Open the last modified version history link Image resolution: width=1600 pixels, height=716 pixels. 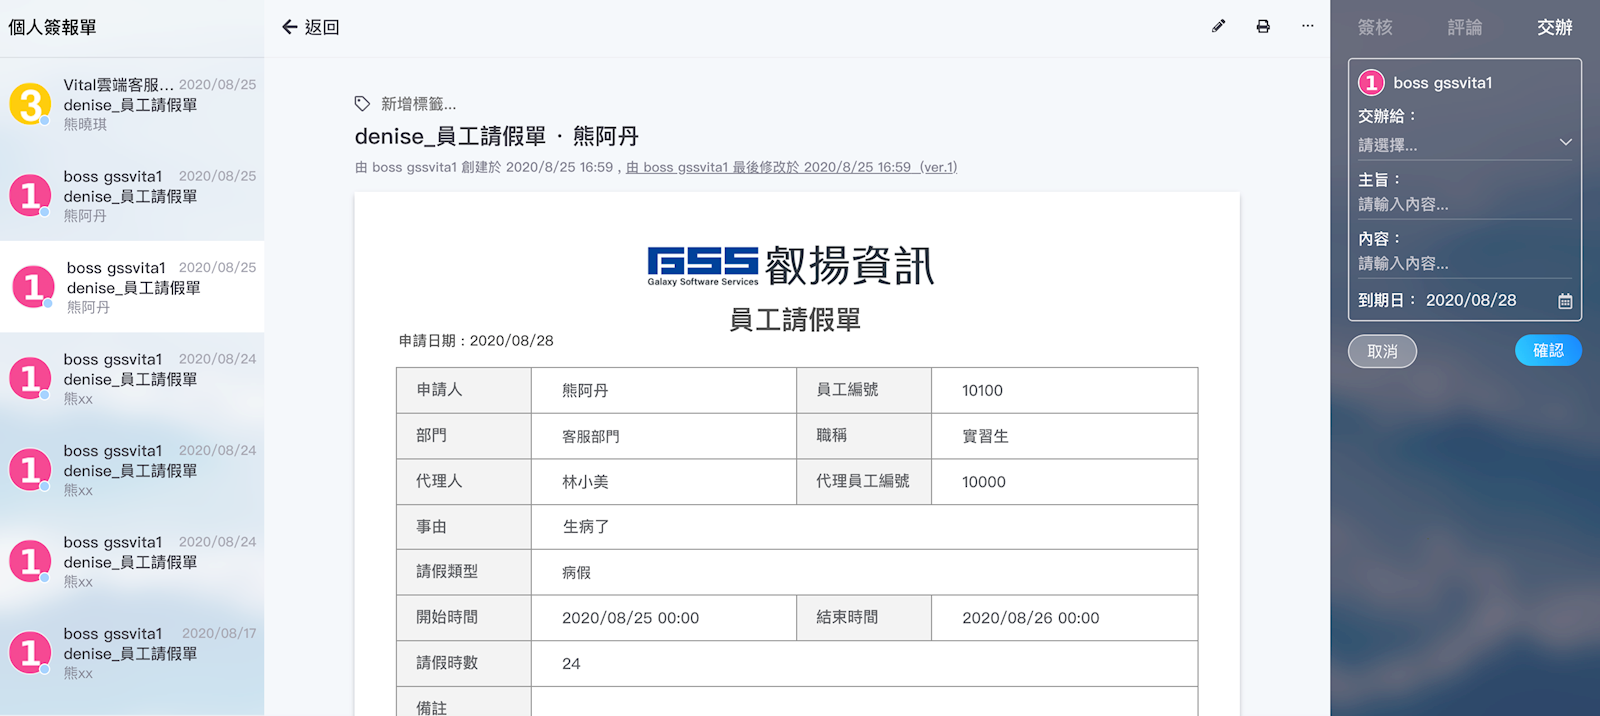(x=791, y=167)
